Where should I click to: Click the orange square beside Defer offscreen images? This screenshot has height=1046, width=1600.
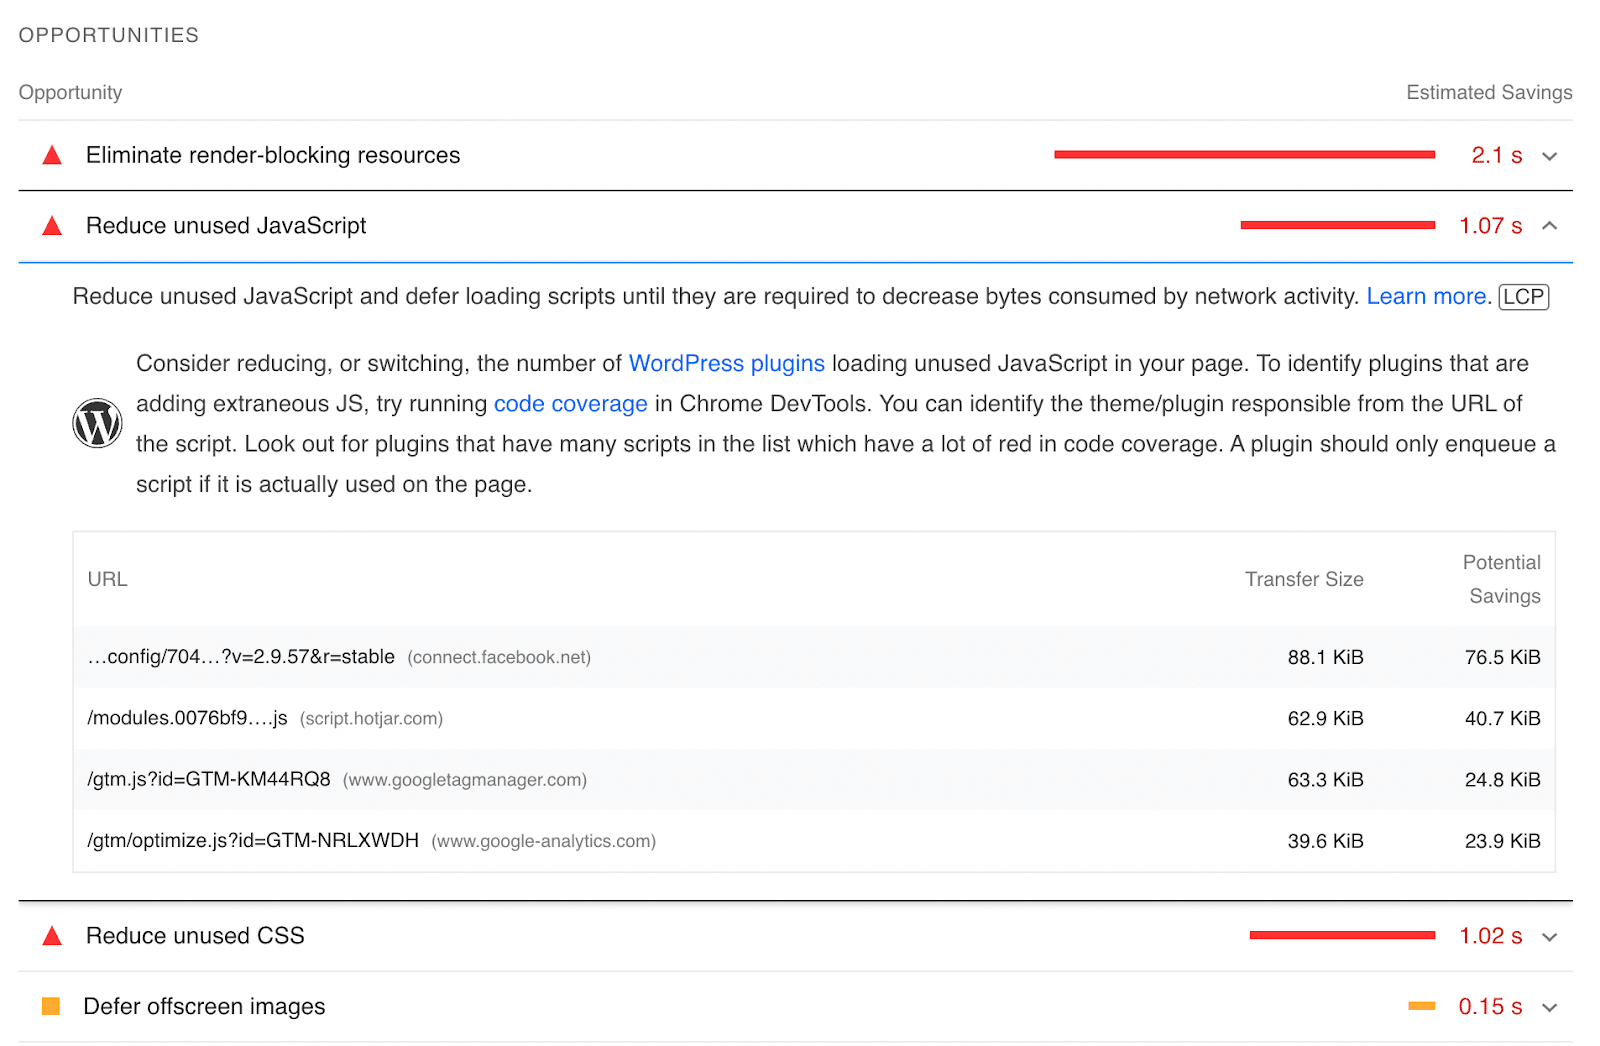pyautogui.click(x=51, y=1006)
